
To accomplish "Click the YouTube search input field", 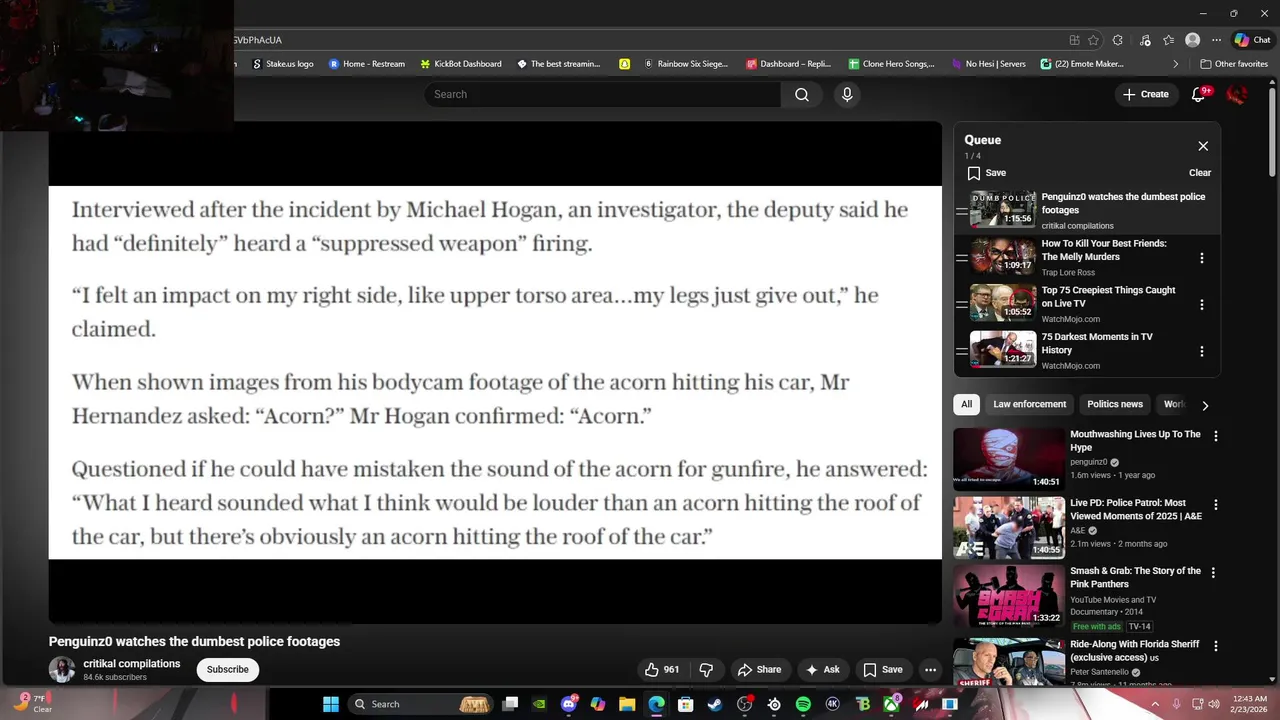I will [603, 94].
